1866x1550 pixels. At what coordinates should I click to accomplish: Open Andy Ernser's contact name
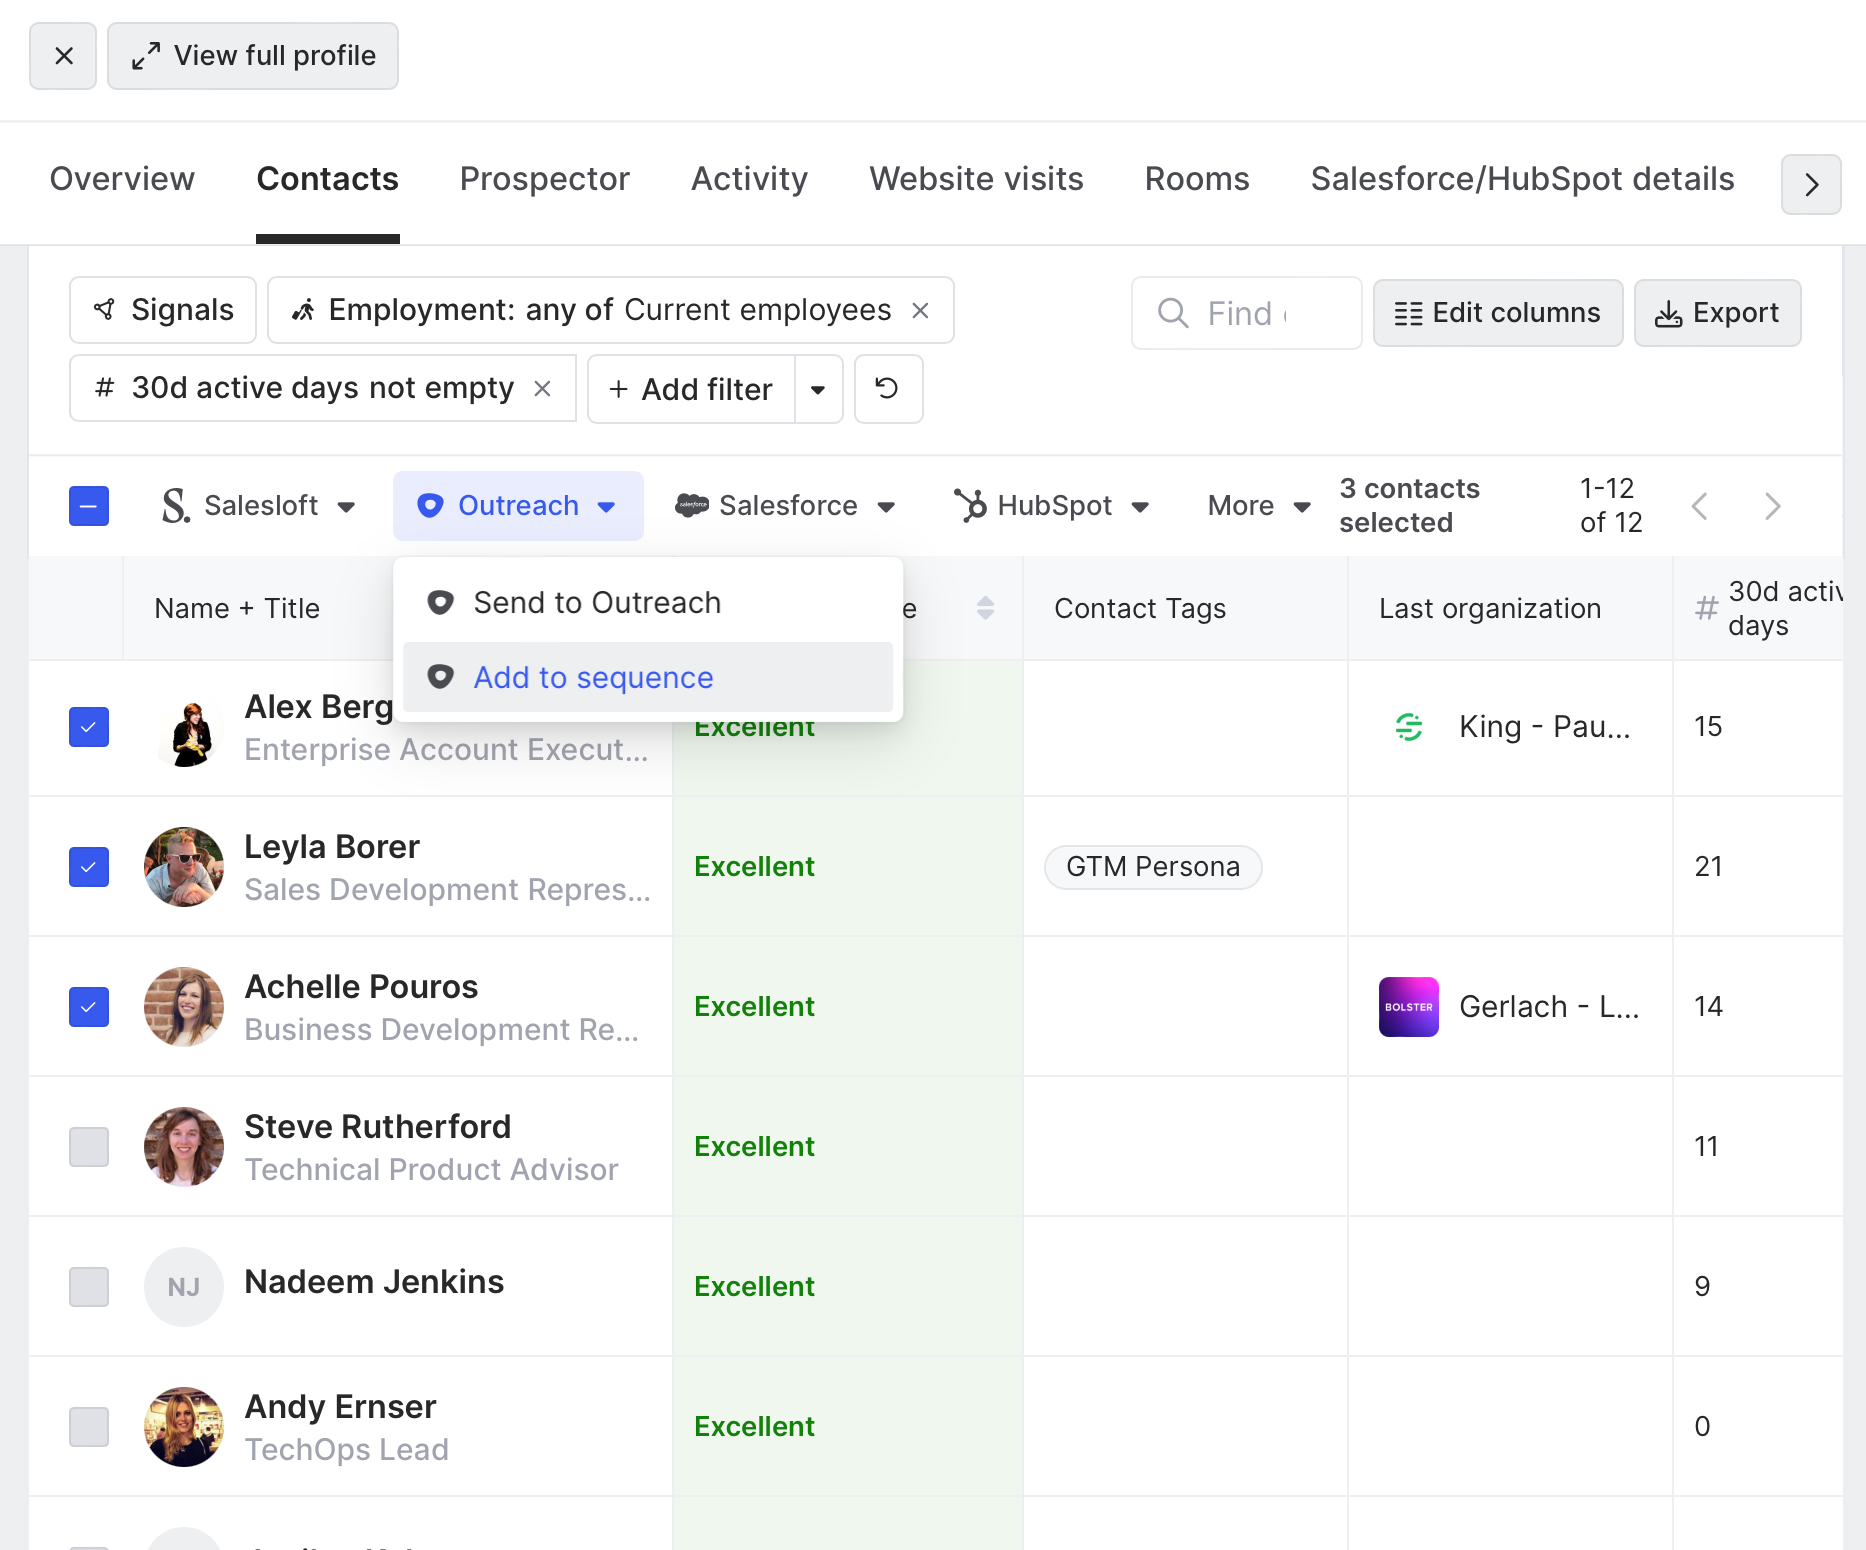pyautogui.click(x=340, y=1407)
